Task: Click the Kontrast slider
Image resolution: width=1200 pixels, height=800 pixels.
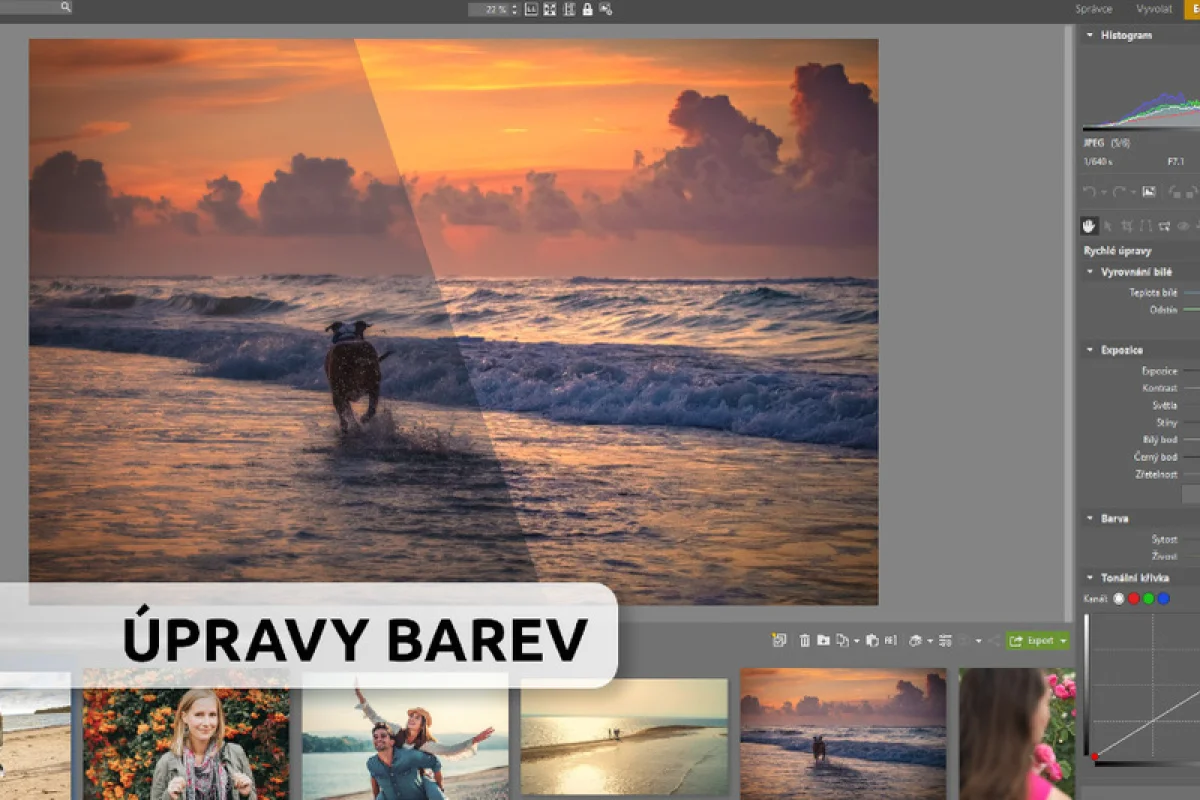Action: pyautogui.click(x=1192, y=388)
